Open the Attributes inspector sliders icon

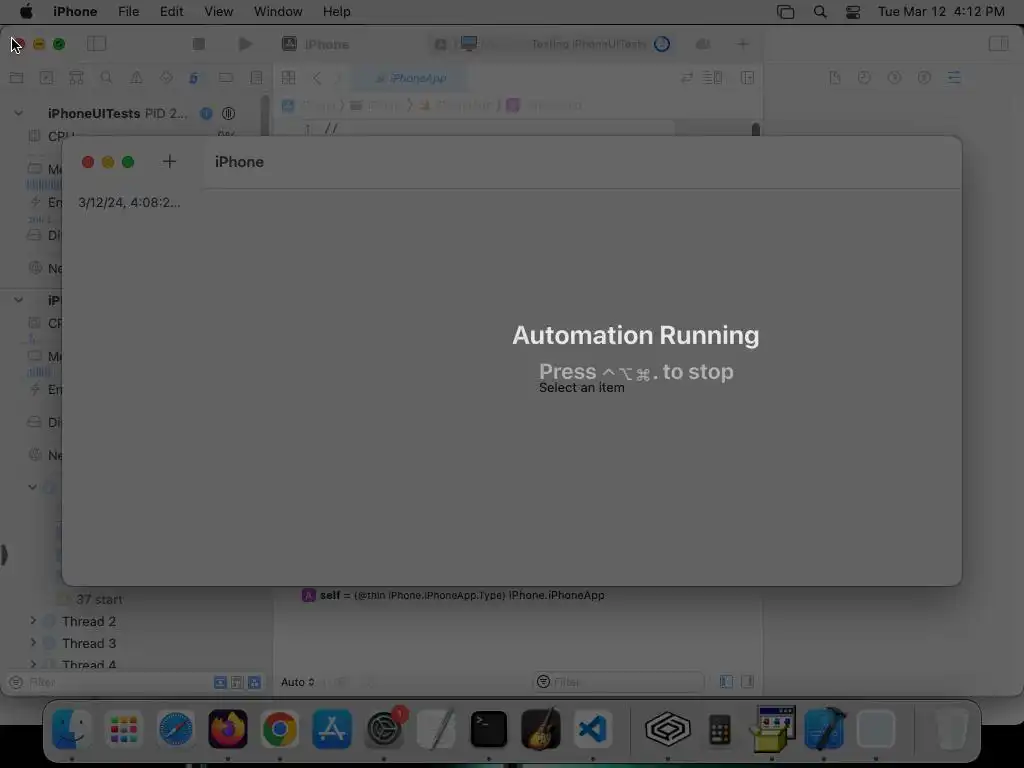tap(954, 78)
